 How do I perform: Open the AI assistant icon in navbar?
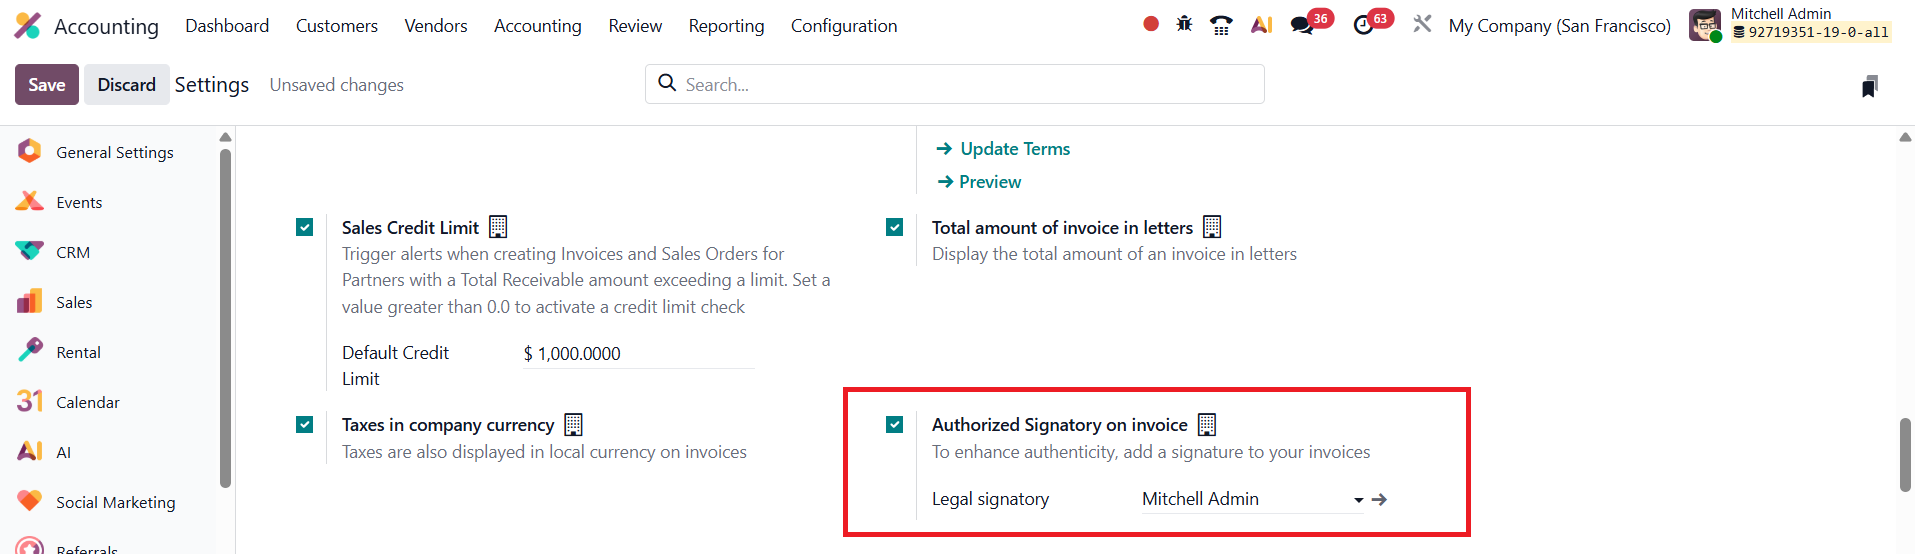pos(1261,25)
